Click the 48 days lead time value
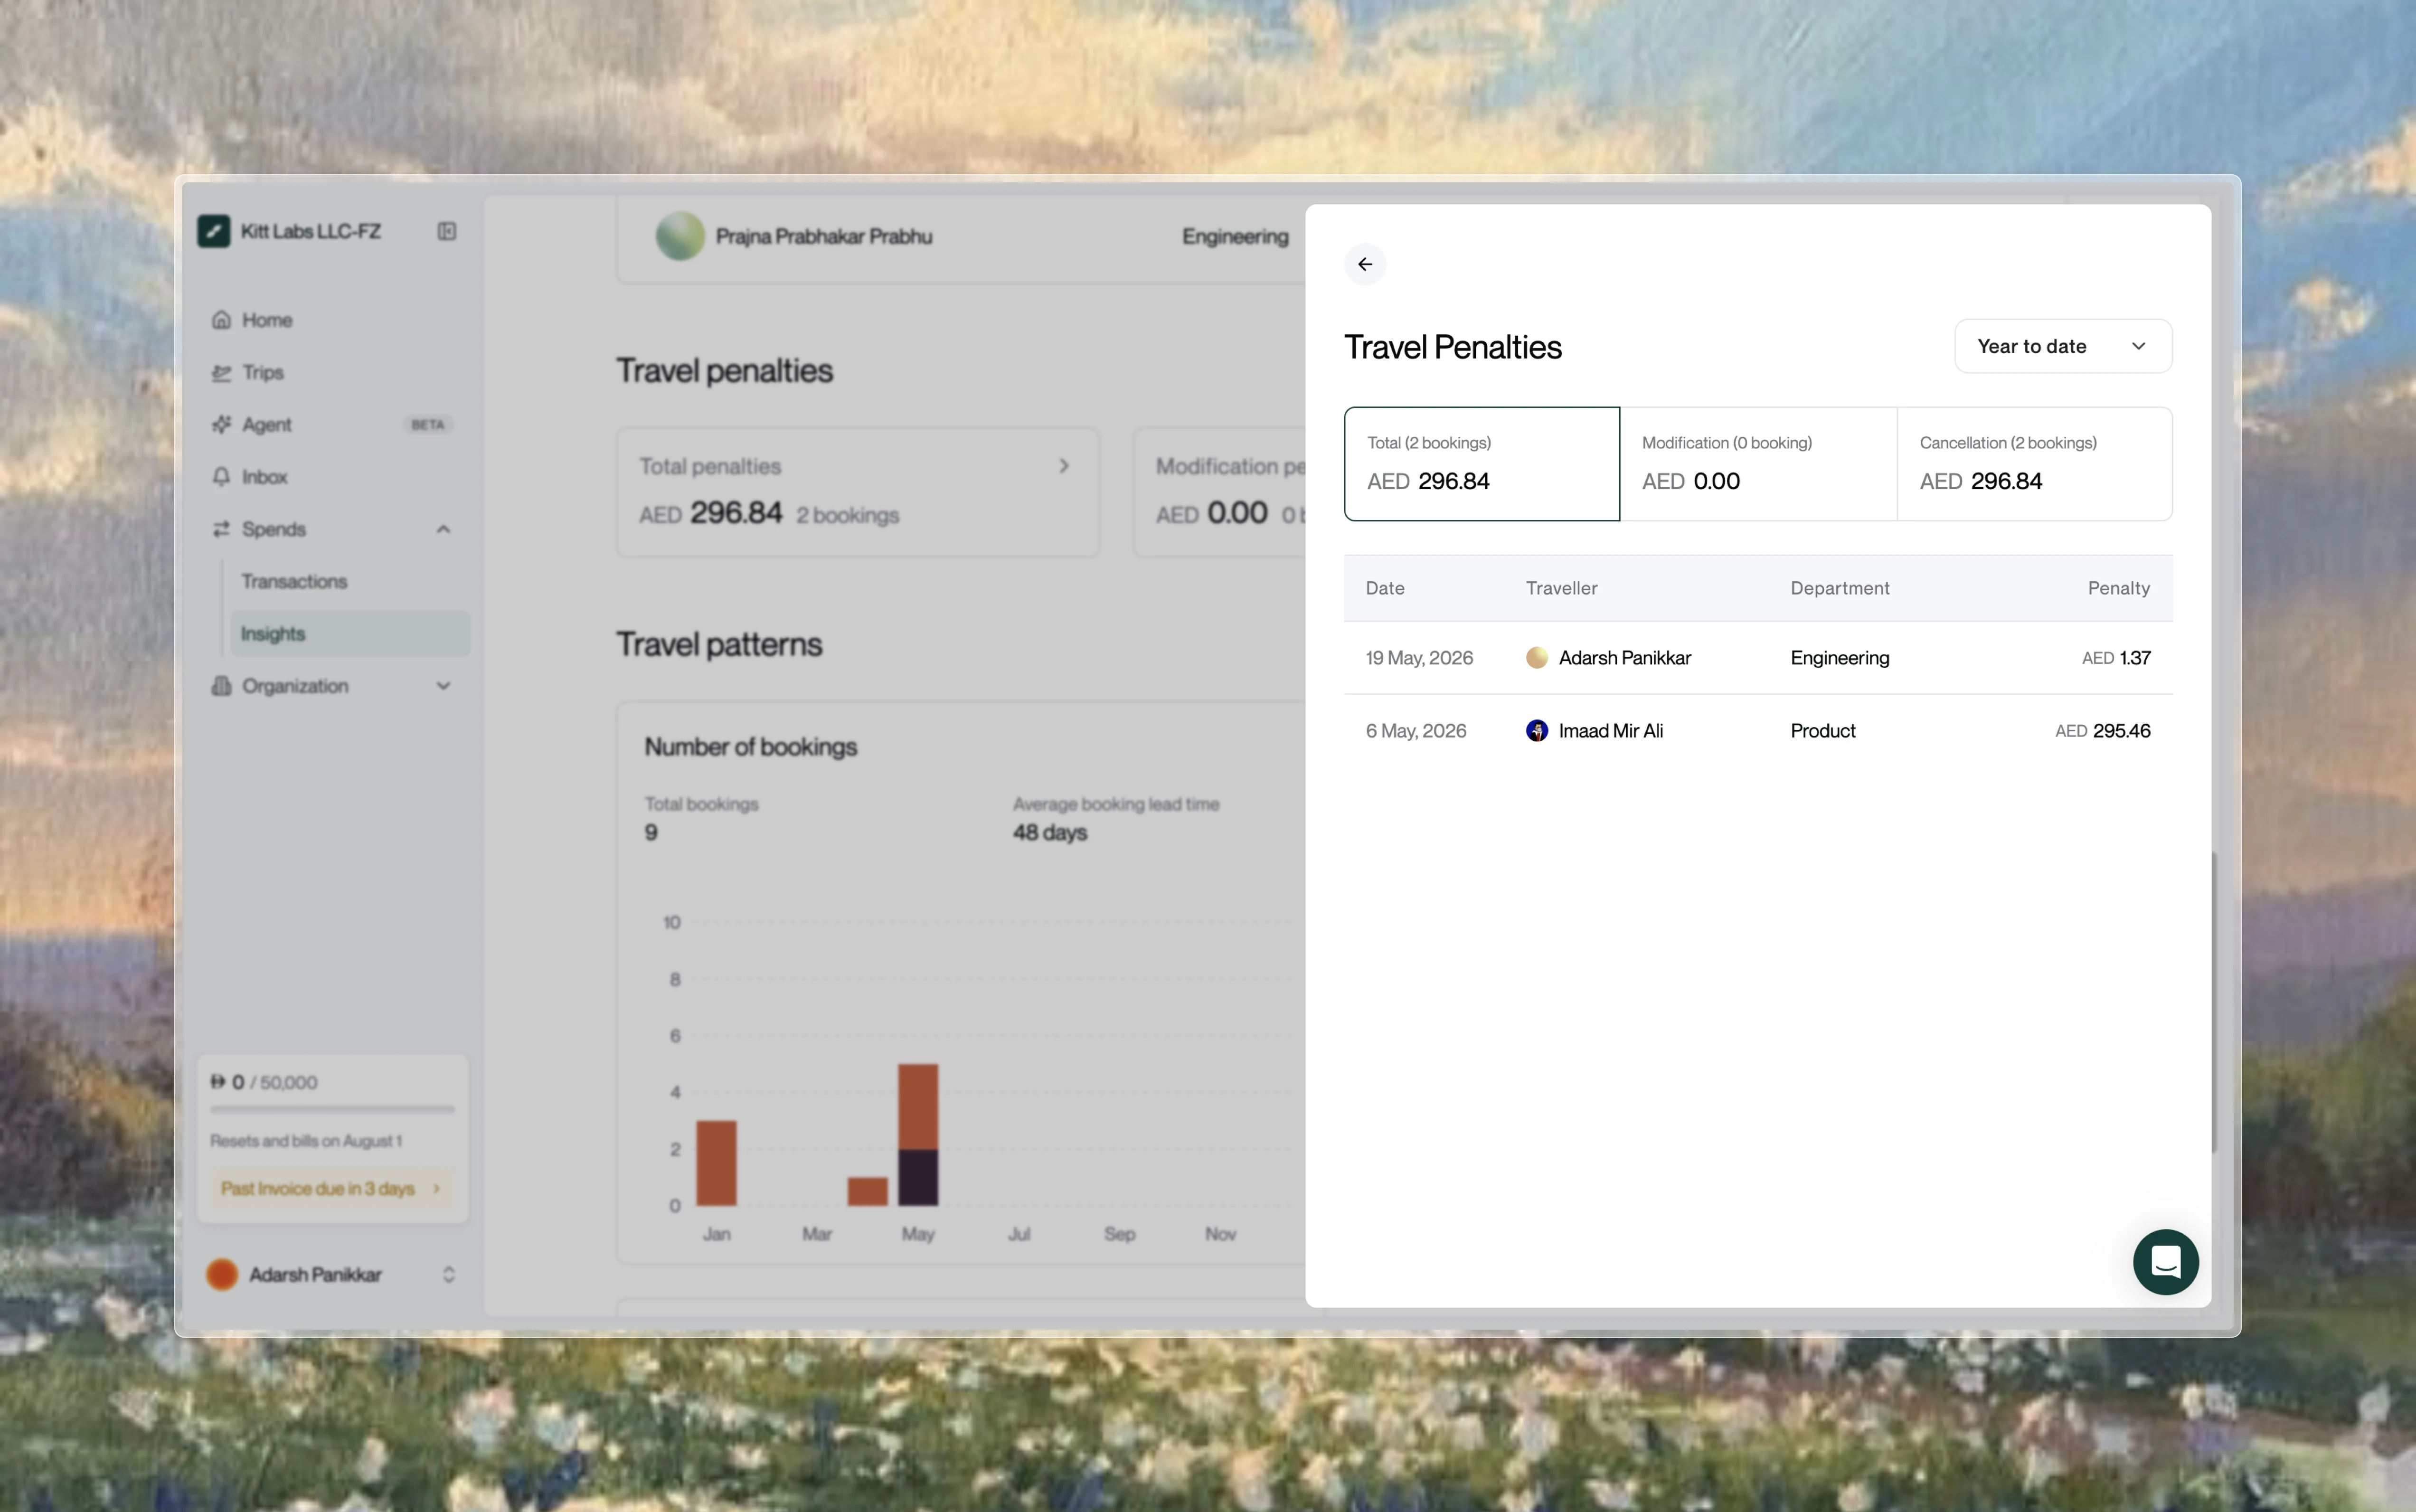Screen dimensions: 2416x1512 pos(1050,832)
